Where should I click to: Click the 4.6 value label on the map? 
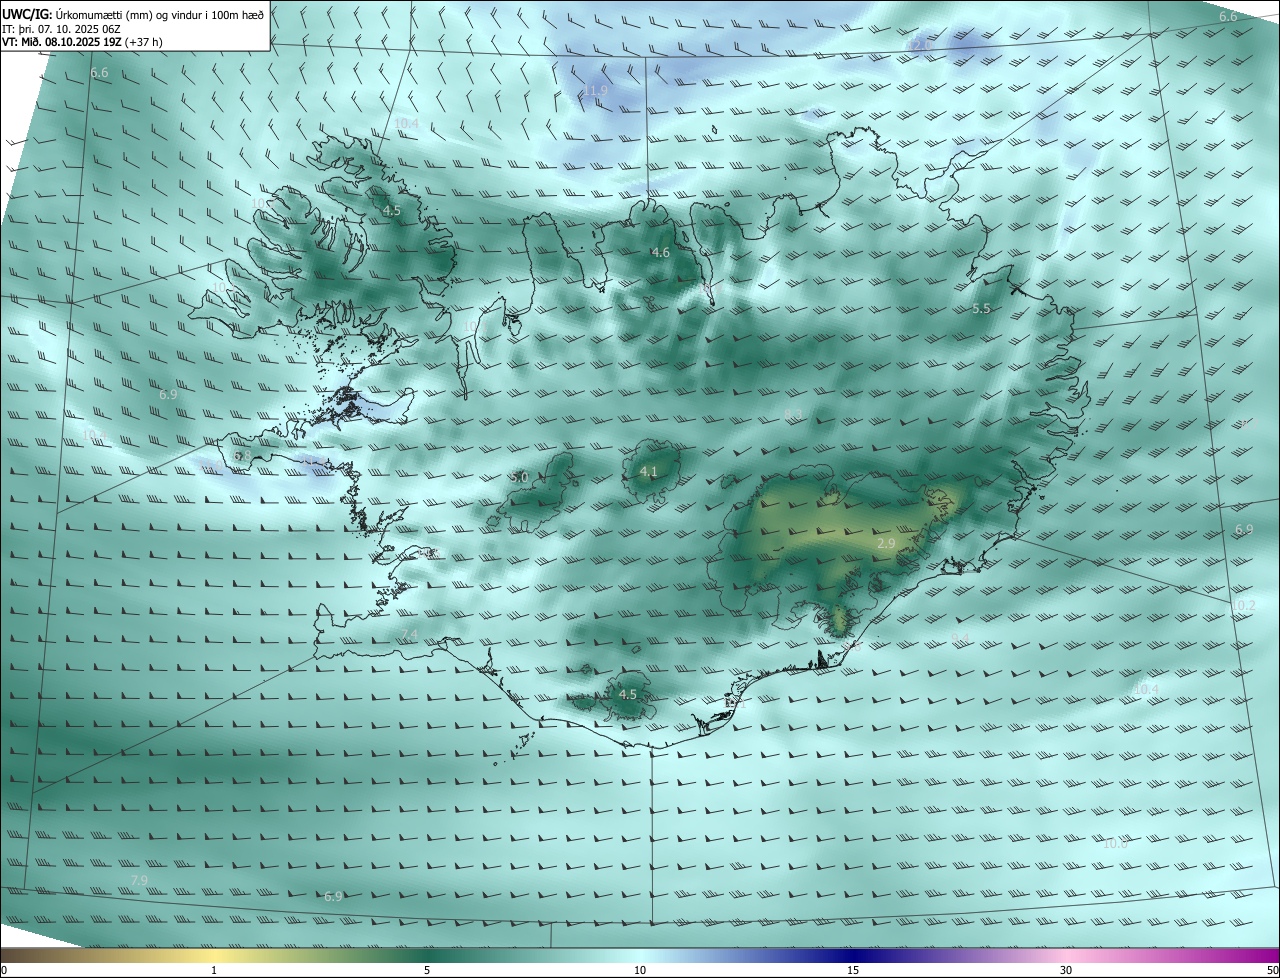[661, 253]
